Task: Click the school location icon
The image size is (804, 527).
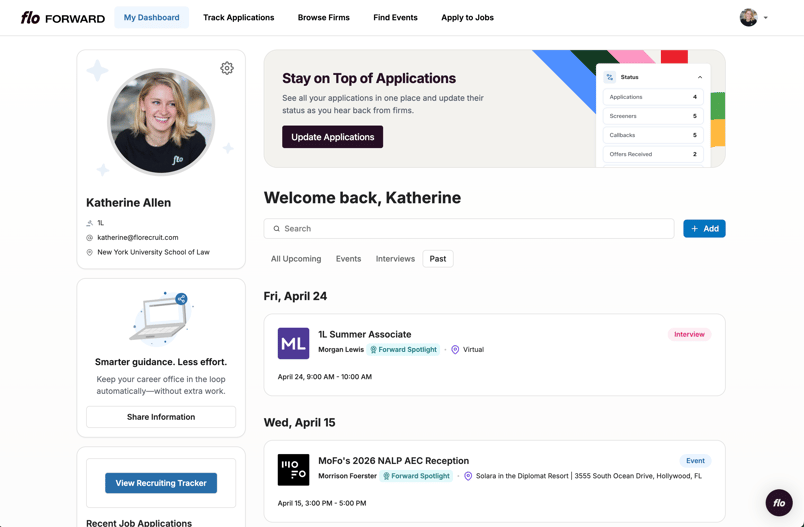Action: [89, 252]
